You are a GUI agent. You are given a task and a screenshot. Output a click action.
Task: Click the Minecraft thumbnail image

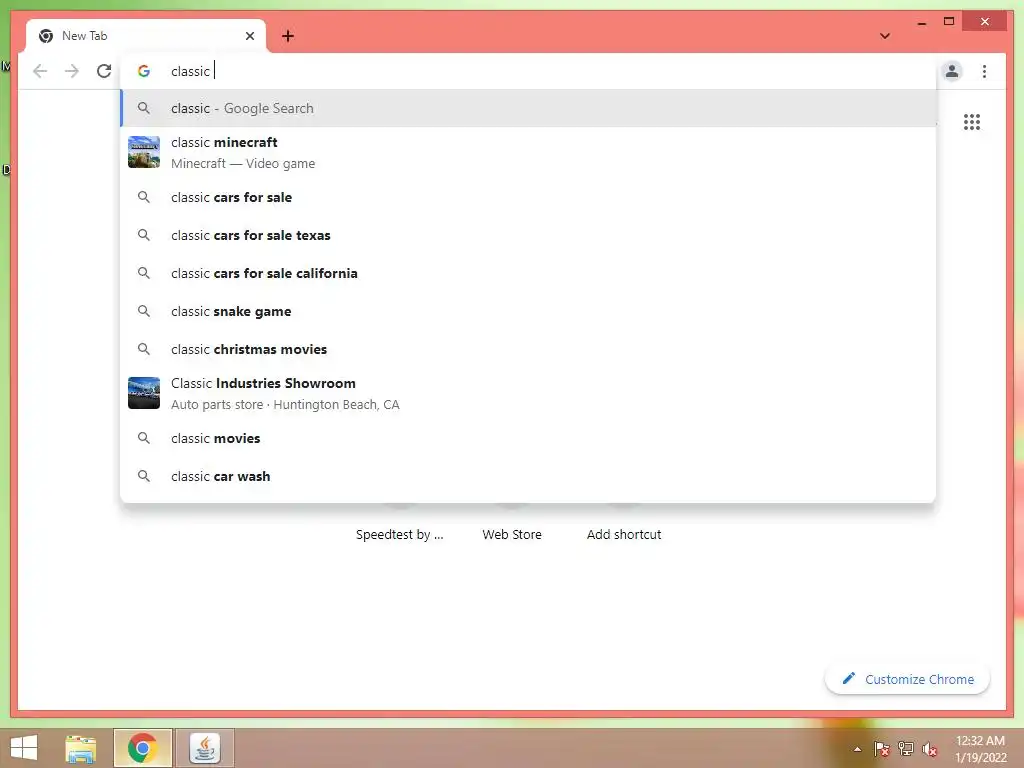[144, 152]
